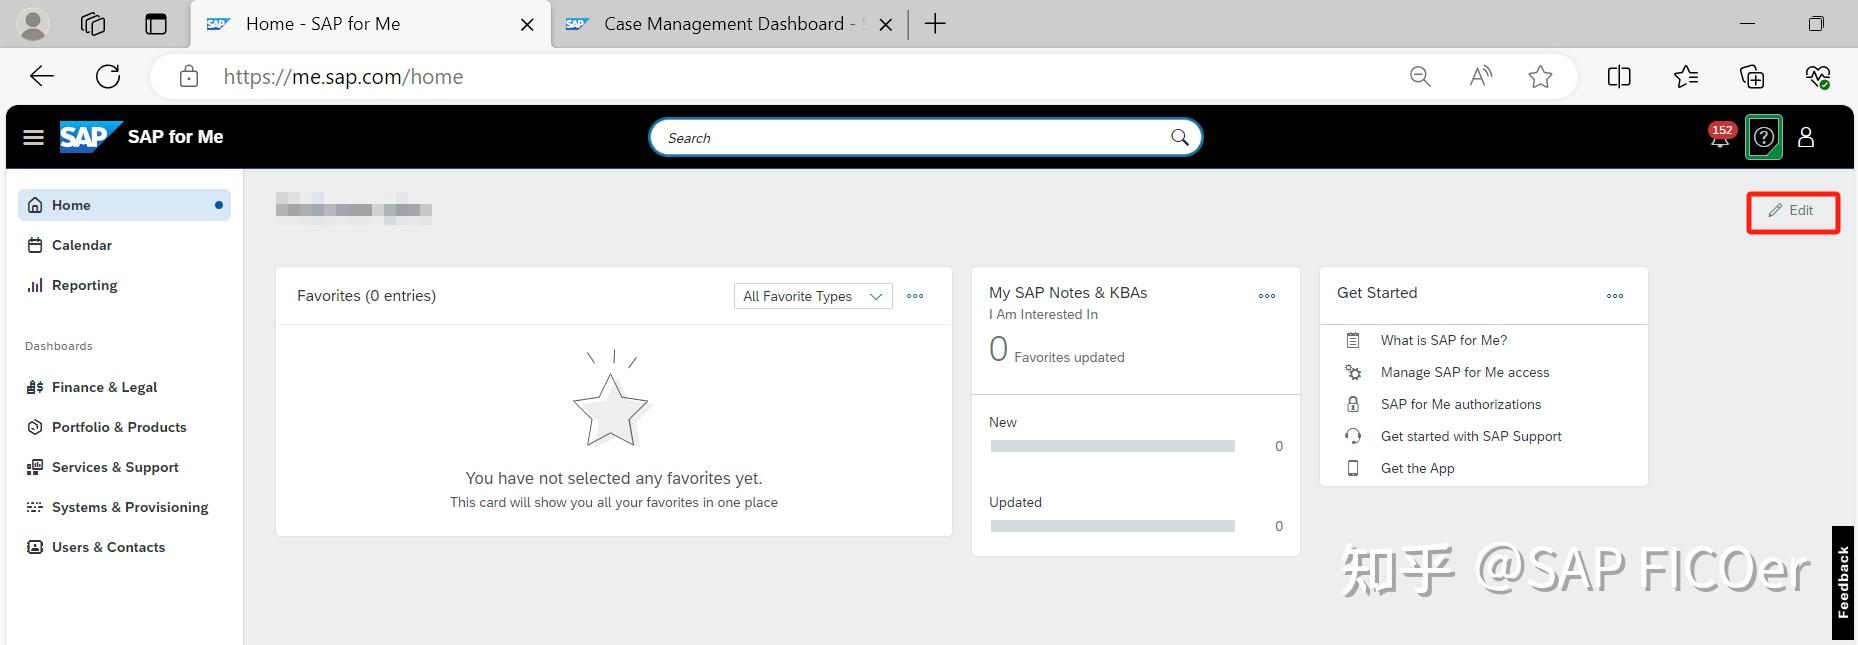The height and width of the screenshot is (645, 1858).
Task: Add this page to browser favorites
Action: point(1540,77)
